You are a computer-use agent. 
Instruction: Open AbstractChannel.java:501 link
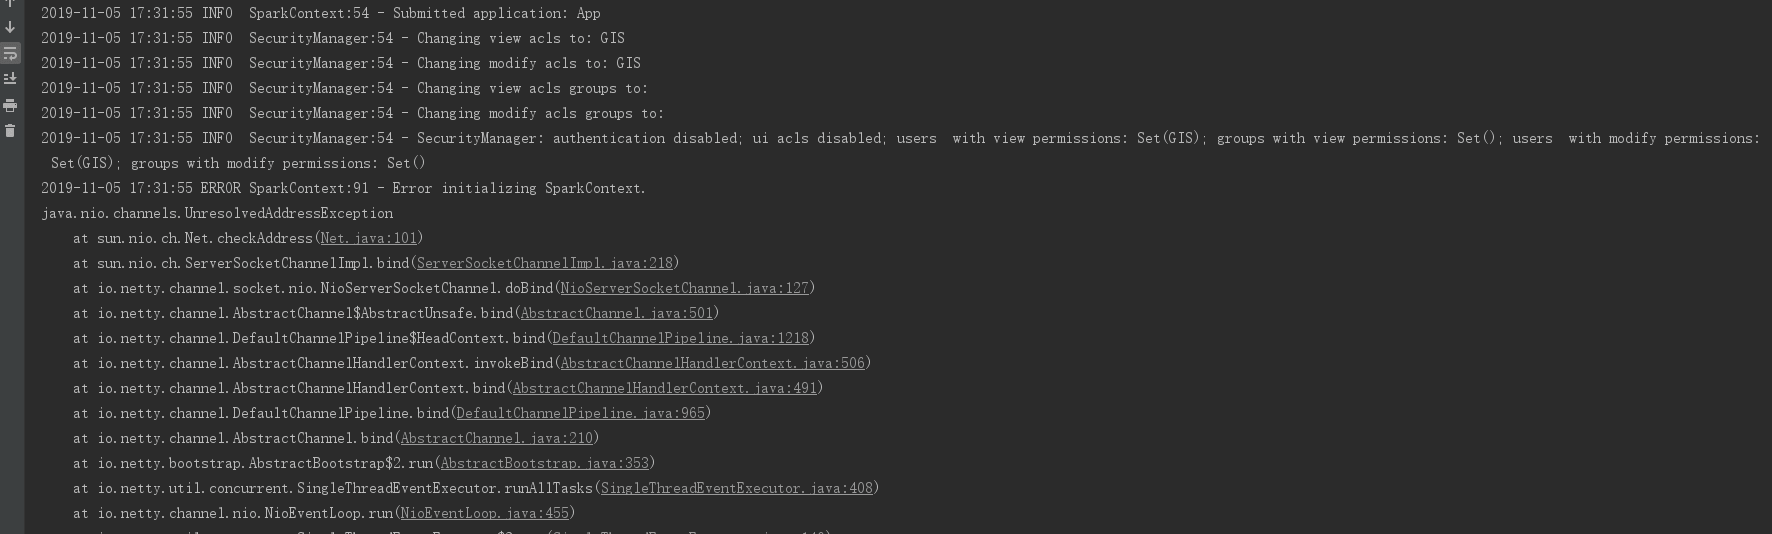pos(616,313)
